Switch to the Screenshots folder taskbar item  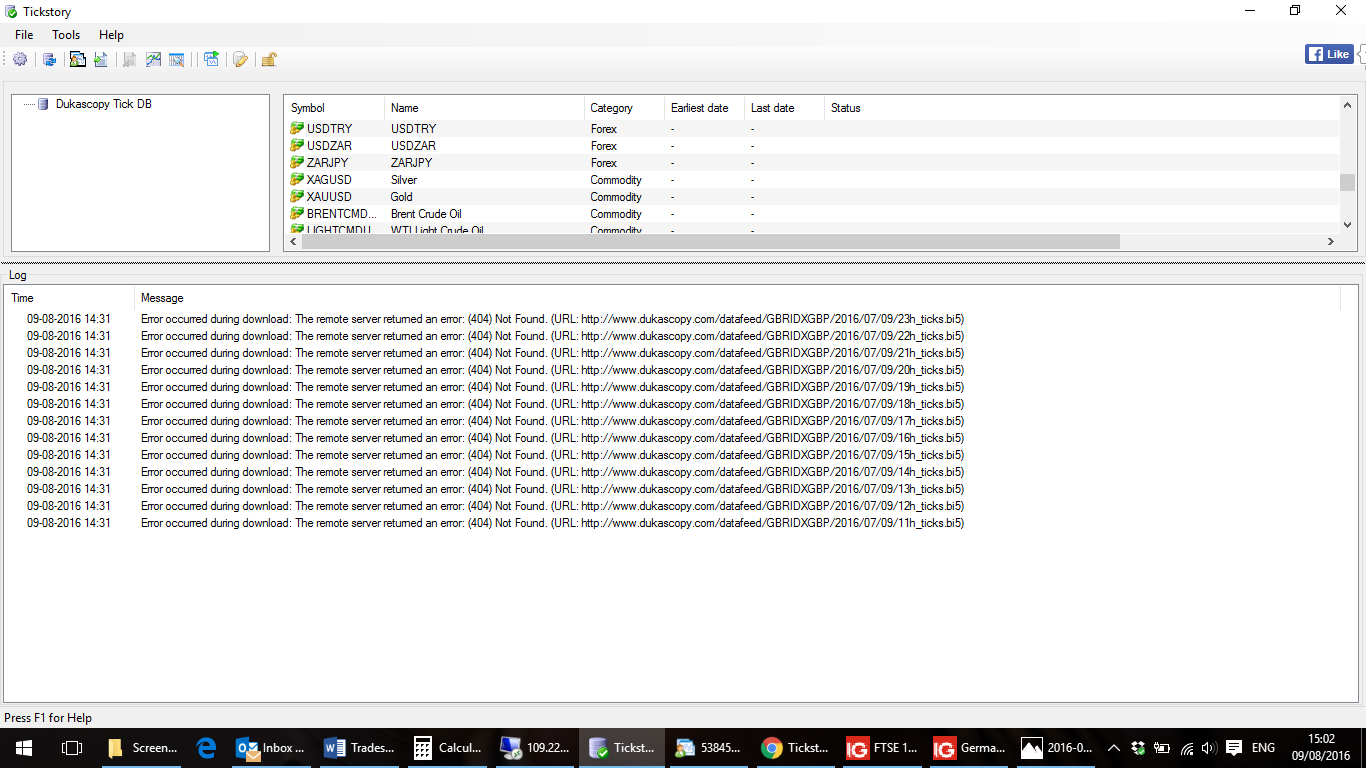click(143, 748)
